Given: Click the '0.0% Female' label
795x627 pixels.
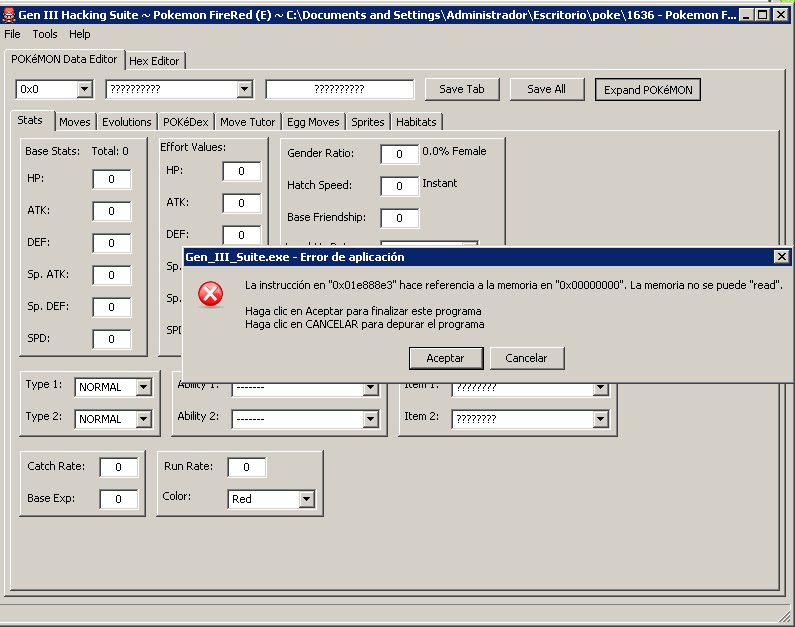Looking at the screenshot, I should 454,151.
